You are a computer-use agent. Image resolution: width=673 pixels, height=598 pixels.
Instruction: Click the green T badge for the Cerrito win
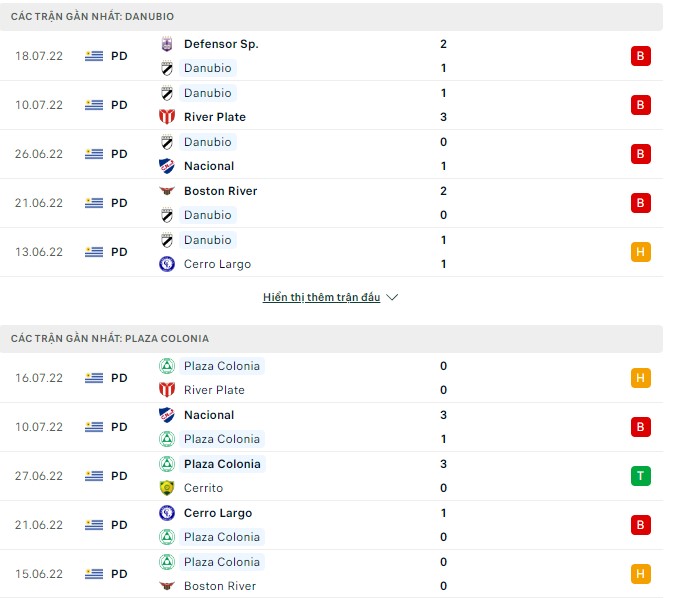point(641,476)
